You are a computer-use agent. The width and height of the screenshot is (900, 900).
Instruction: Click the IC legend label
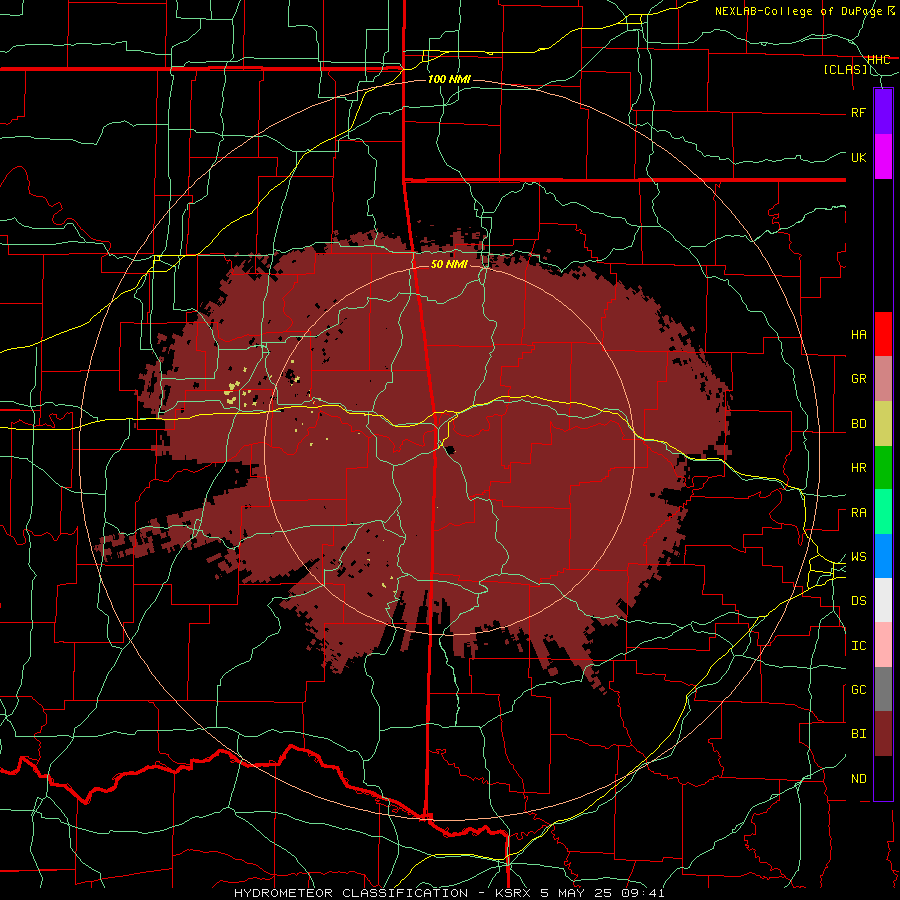[858, 646]
